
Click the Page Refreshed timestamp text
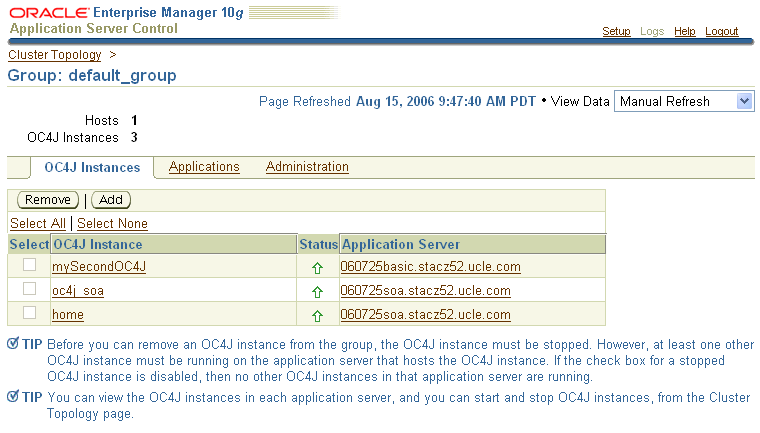397,101
